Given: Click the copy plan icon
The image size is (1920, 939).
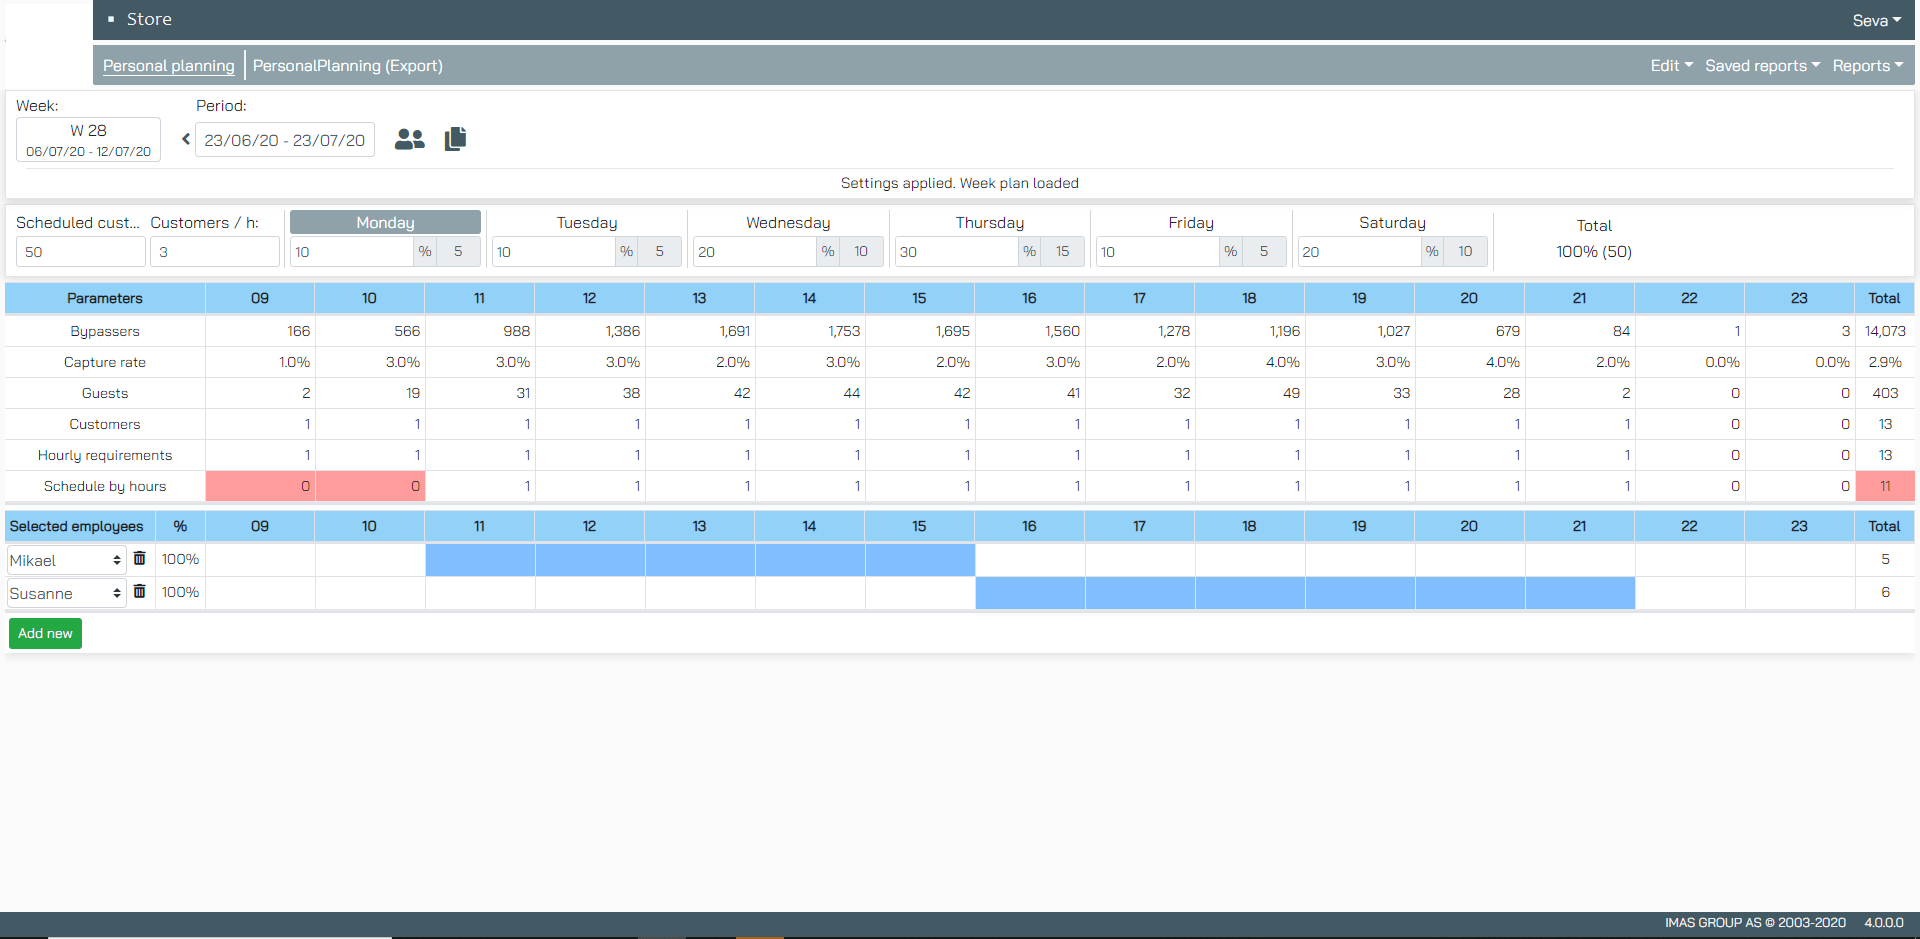Looking at the screenshot, I should (x=455, y=139).
